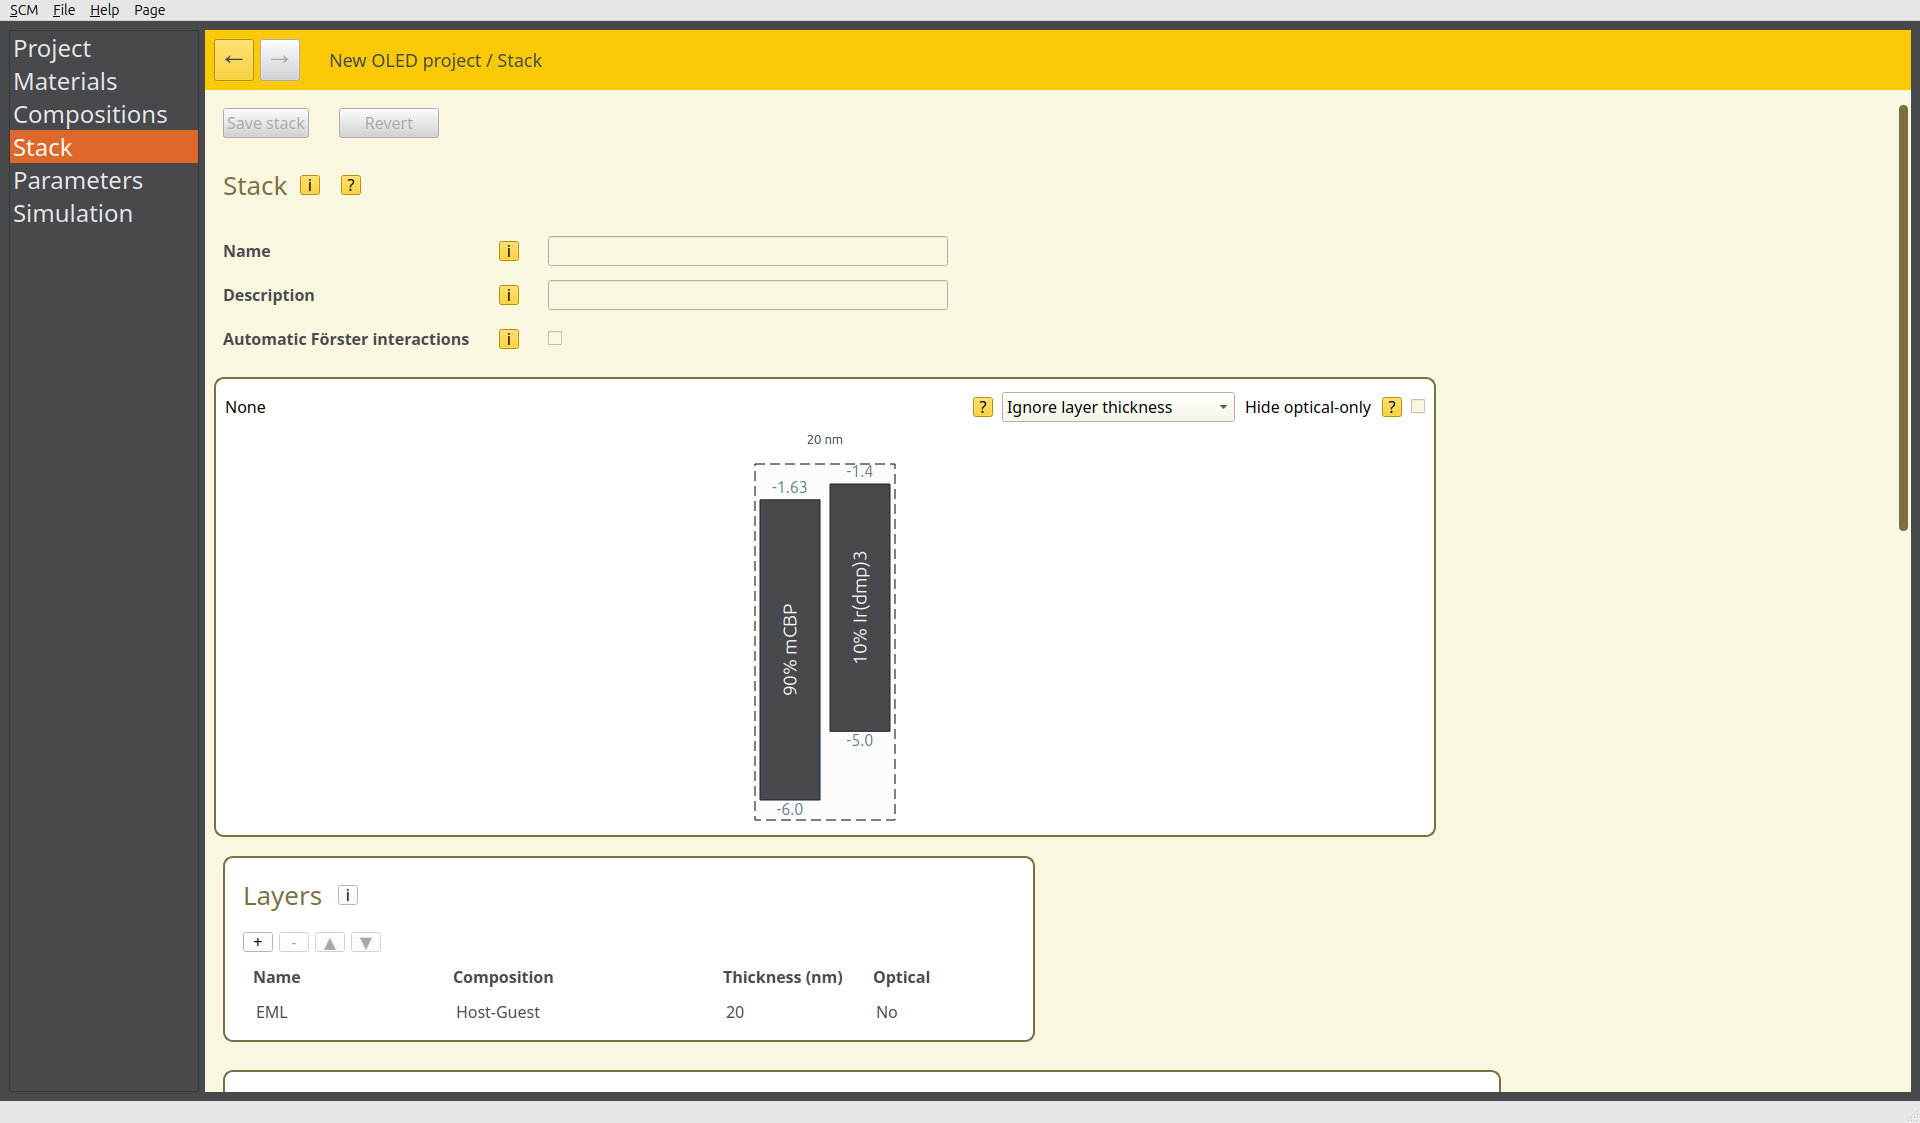Go to the Parameters page in sidebar
Image resolution: width=1920 pixels, height=1123 pixels.
78,181
